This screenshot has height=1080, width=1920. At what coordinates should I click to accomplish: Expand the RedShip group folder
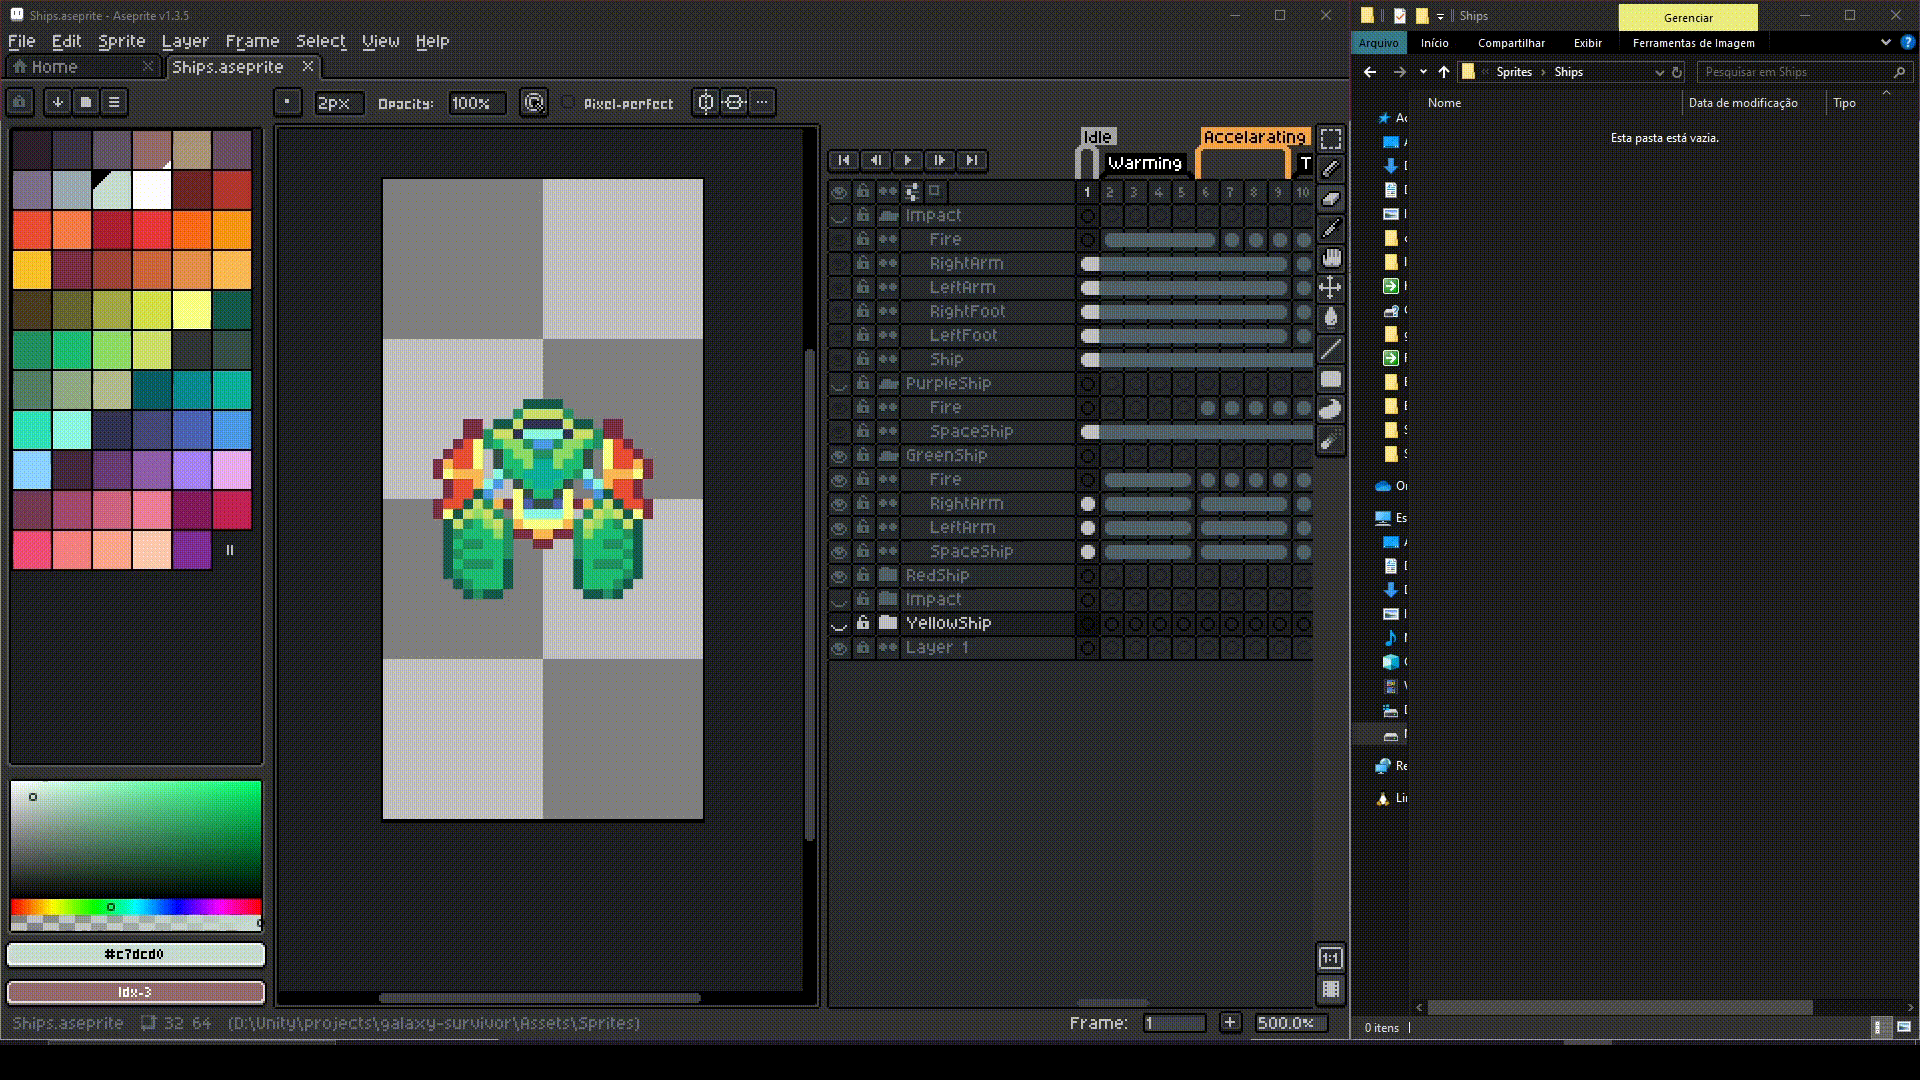888,575
